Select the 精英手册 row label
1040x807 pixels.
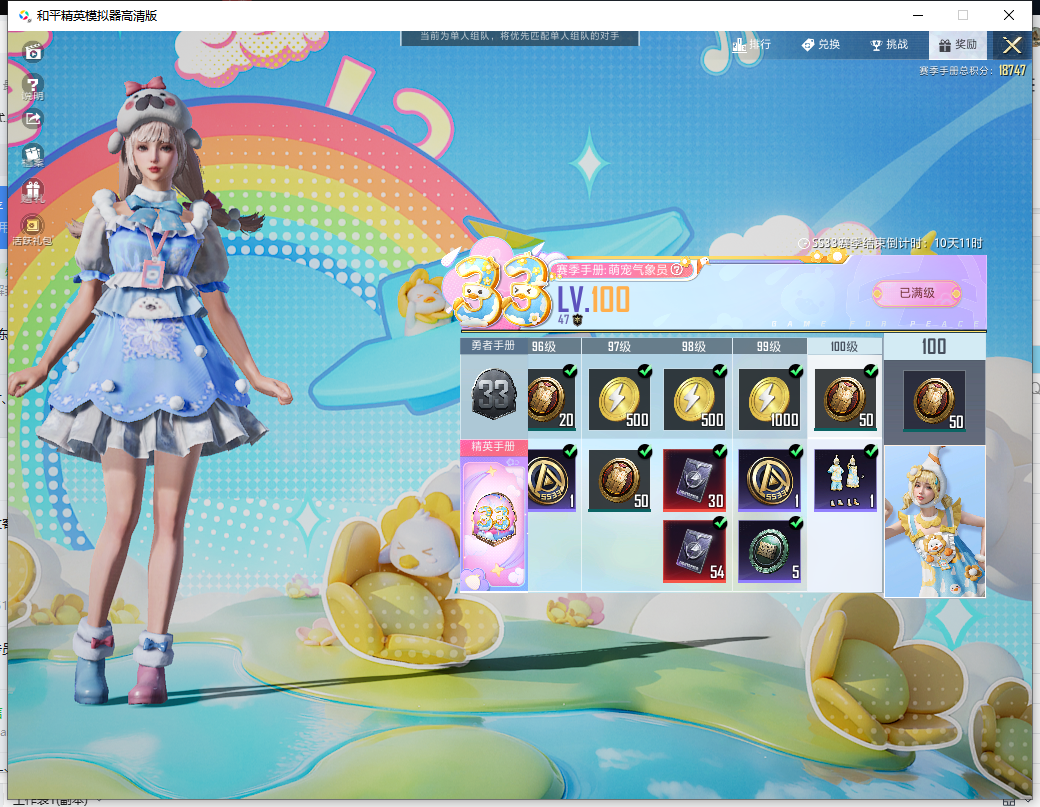(x=493, y=446)
